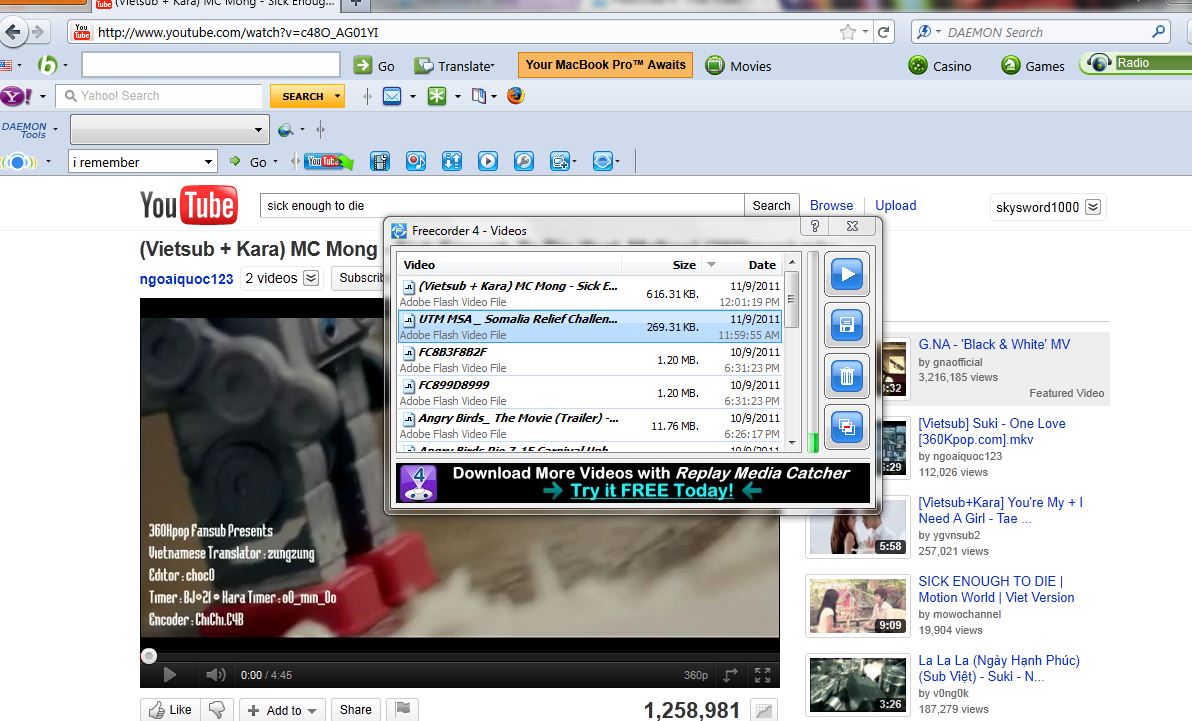Click the thumbs-down Dislike button
This screenshot has height=721, width=1192.
[x=217, y=710]
